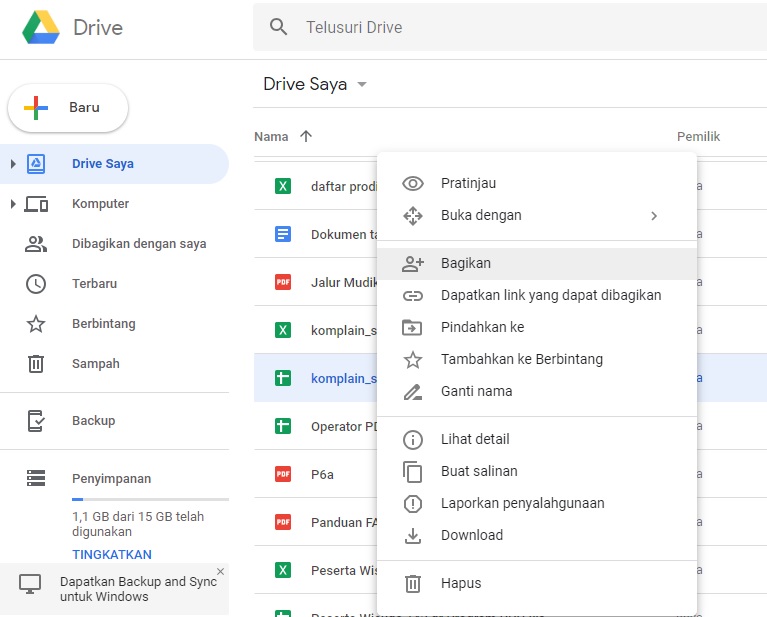This screenshot has height=617, width=767.
Task: Open Dibagikan dengan saya in sidebar
Action: (x=138, y=244)
